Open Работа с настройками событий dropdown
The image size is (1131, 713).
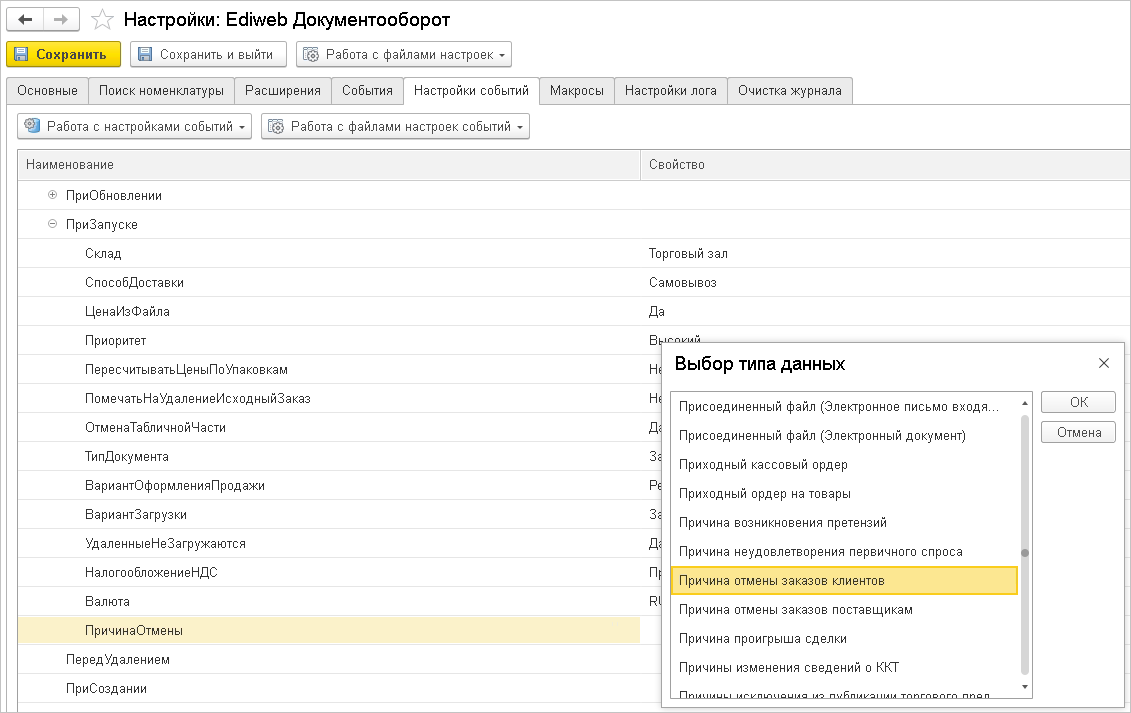[x=135, y=126]
